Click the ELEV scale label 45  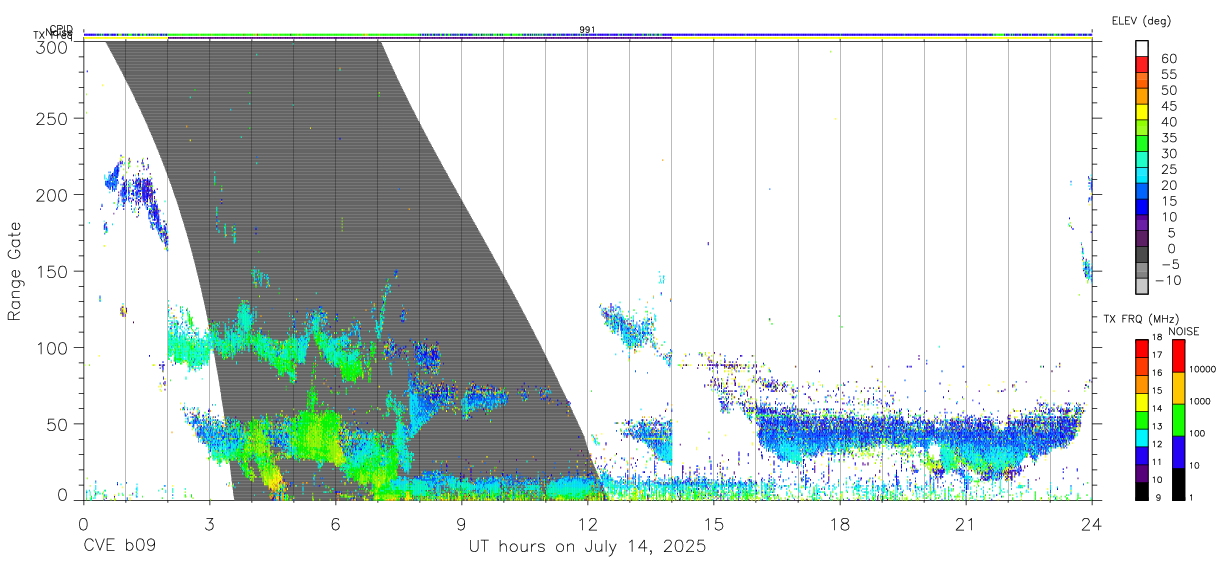click(x=1169, y=106)
